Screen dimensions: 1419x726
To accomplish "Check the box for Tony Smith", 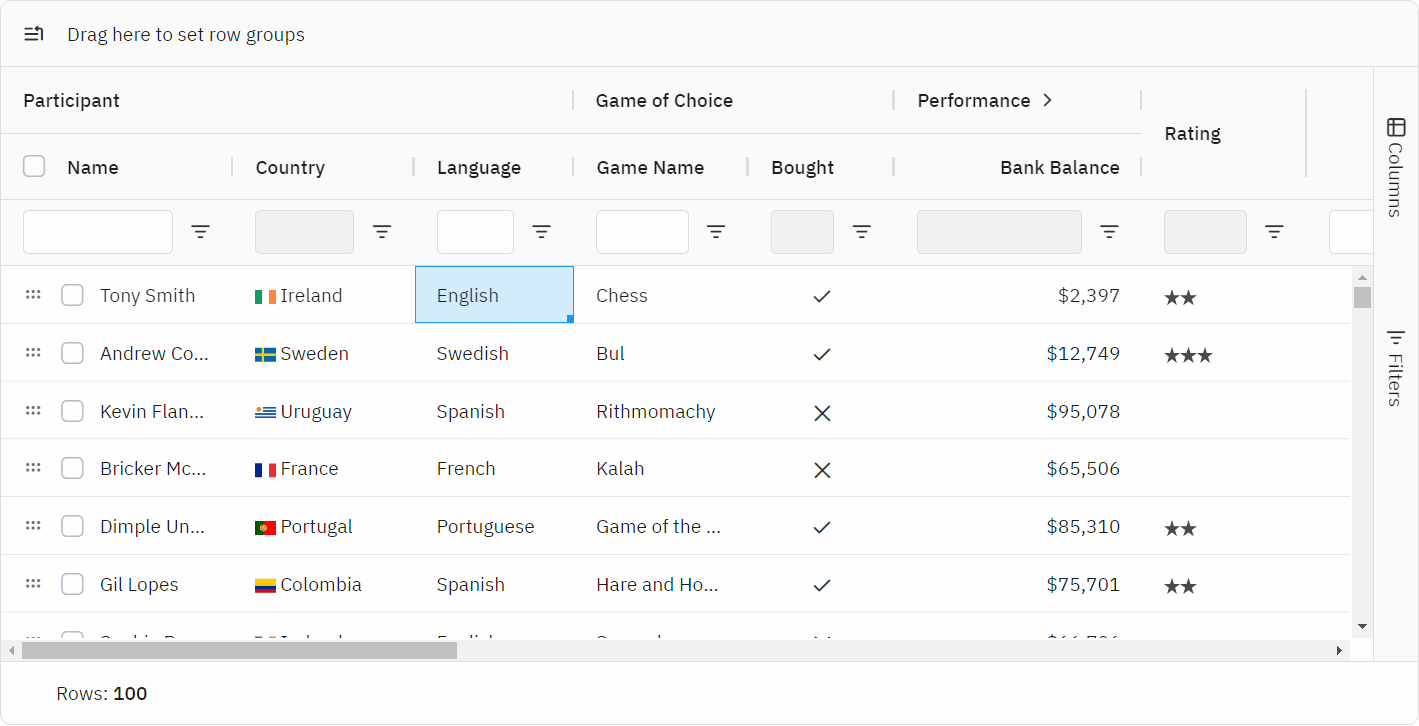I will click(x=72, y=295).
